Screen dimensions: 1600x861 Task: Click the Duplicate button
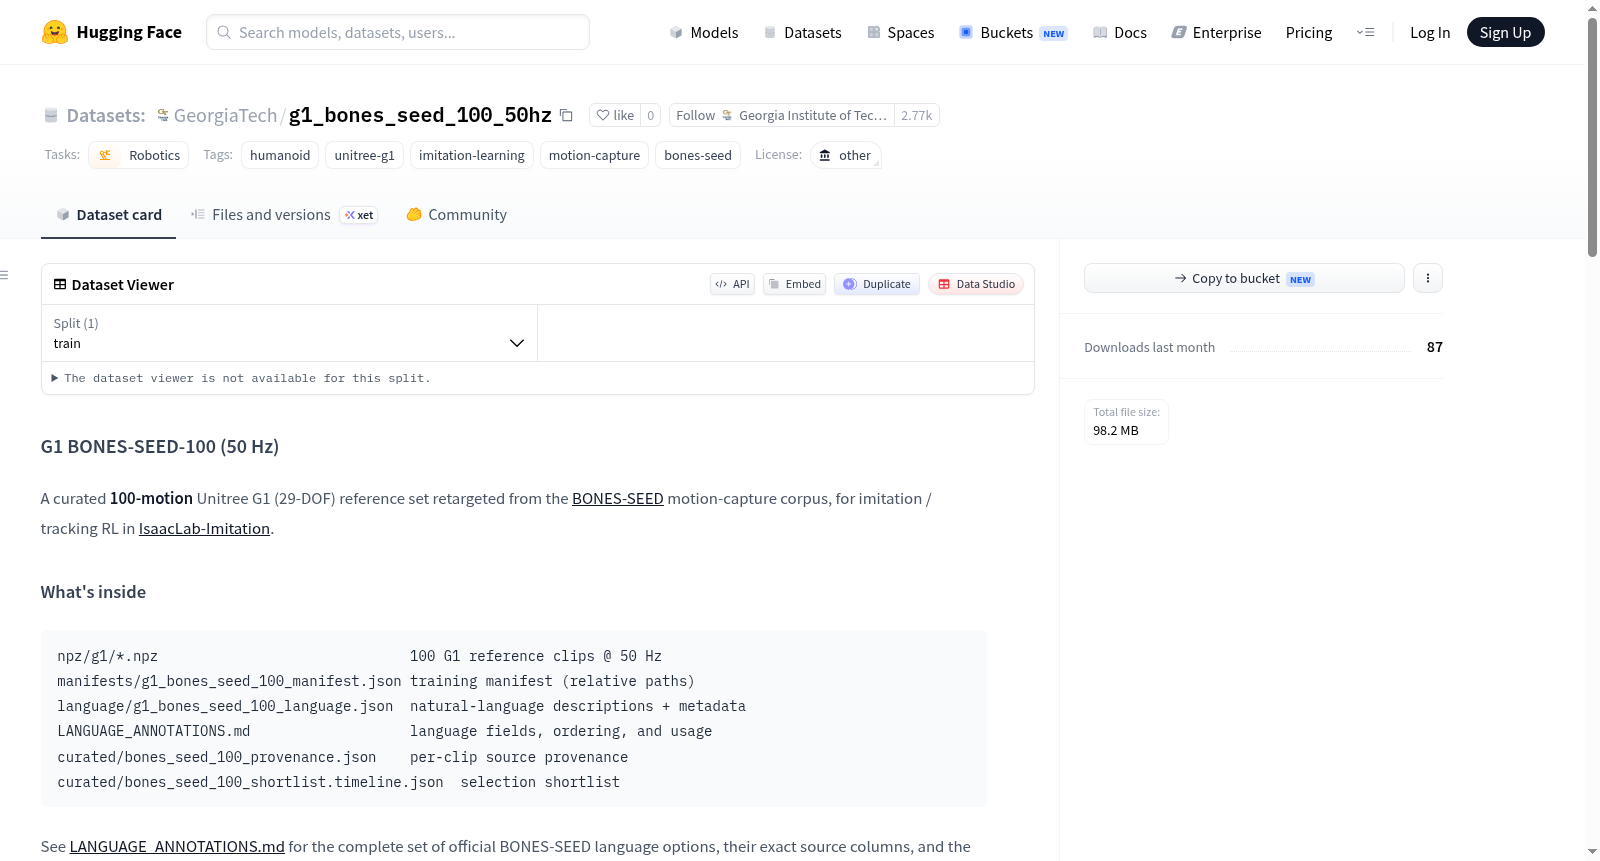[877, 284]
